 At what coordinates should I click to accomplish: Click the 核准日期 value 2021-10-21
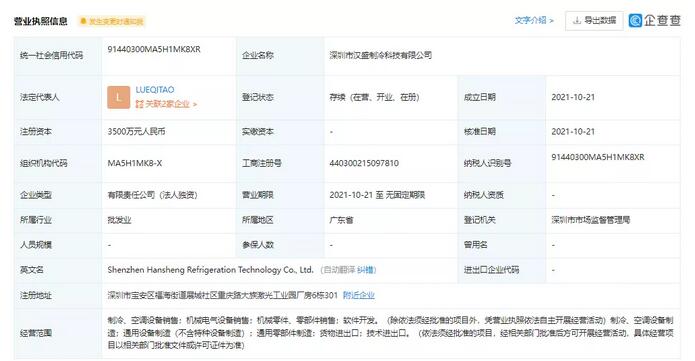click(x=573, y=132)
